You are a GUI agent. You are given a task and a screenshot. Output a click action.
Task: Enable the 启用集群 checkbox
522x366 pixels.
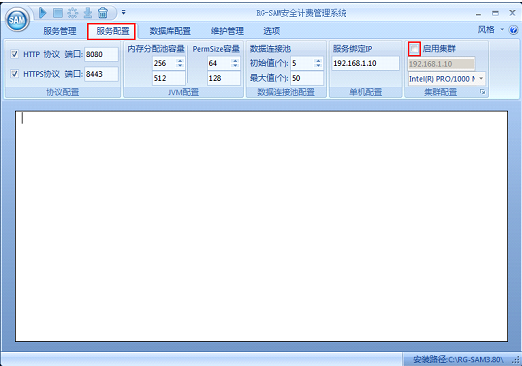(414, 49)
